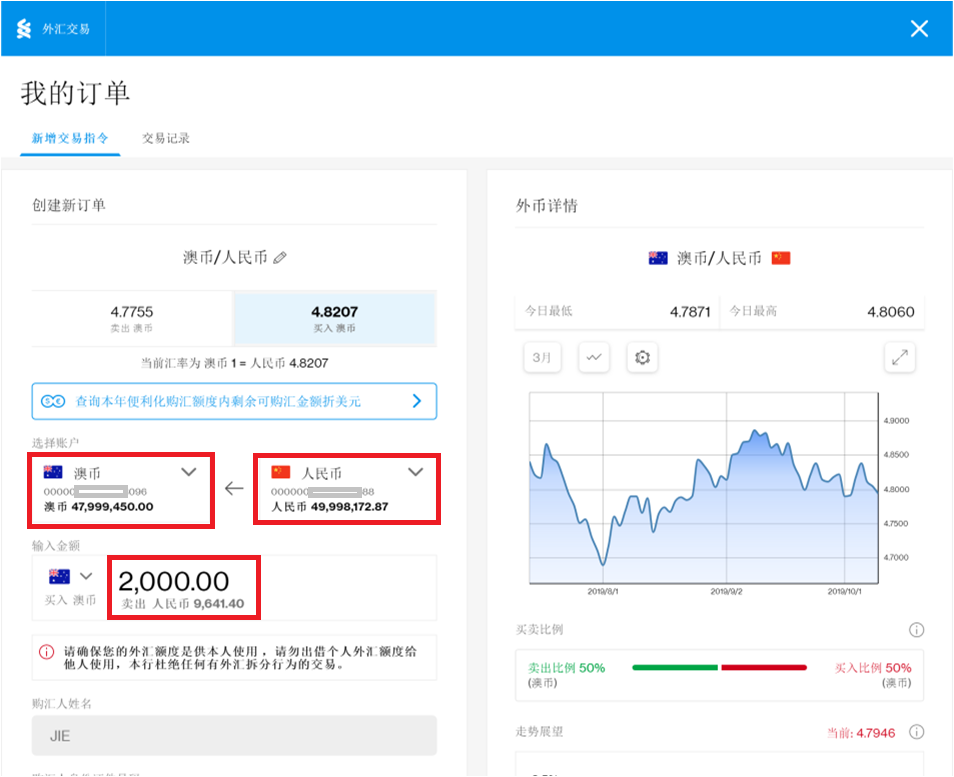
Task: Edit currency pair with pencil icon
Action: 280,258
